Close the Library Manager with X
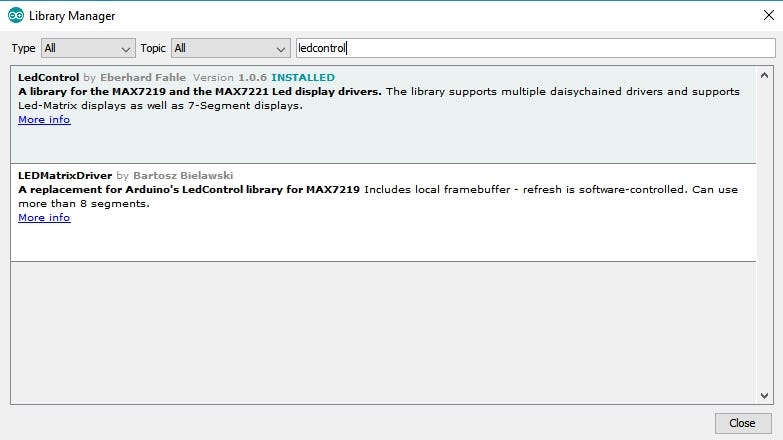Viewport: 783px width, 440px height. pyautogui.click(x=769, y=15)
